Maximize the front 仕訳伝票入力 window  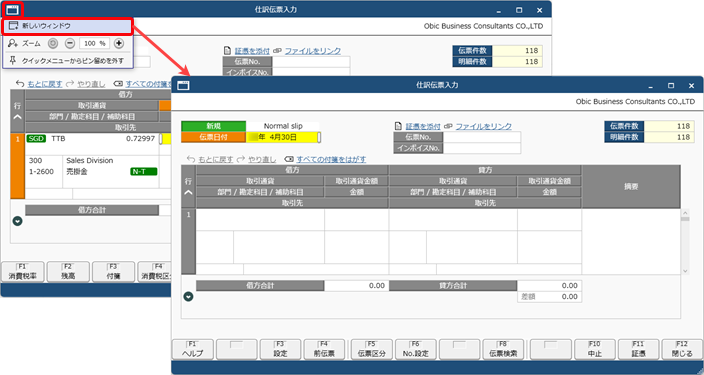(x=671, y=85)
